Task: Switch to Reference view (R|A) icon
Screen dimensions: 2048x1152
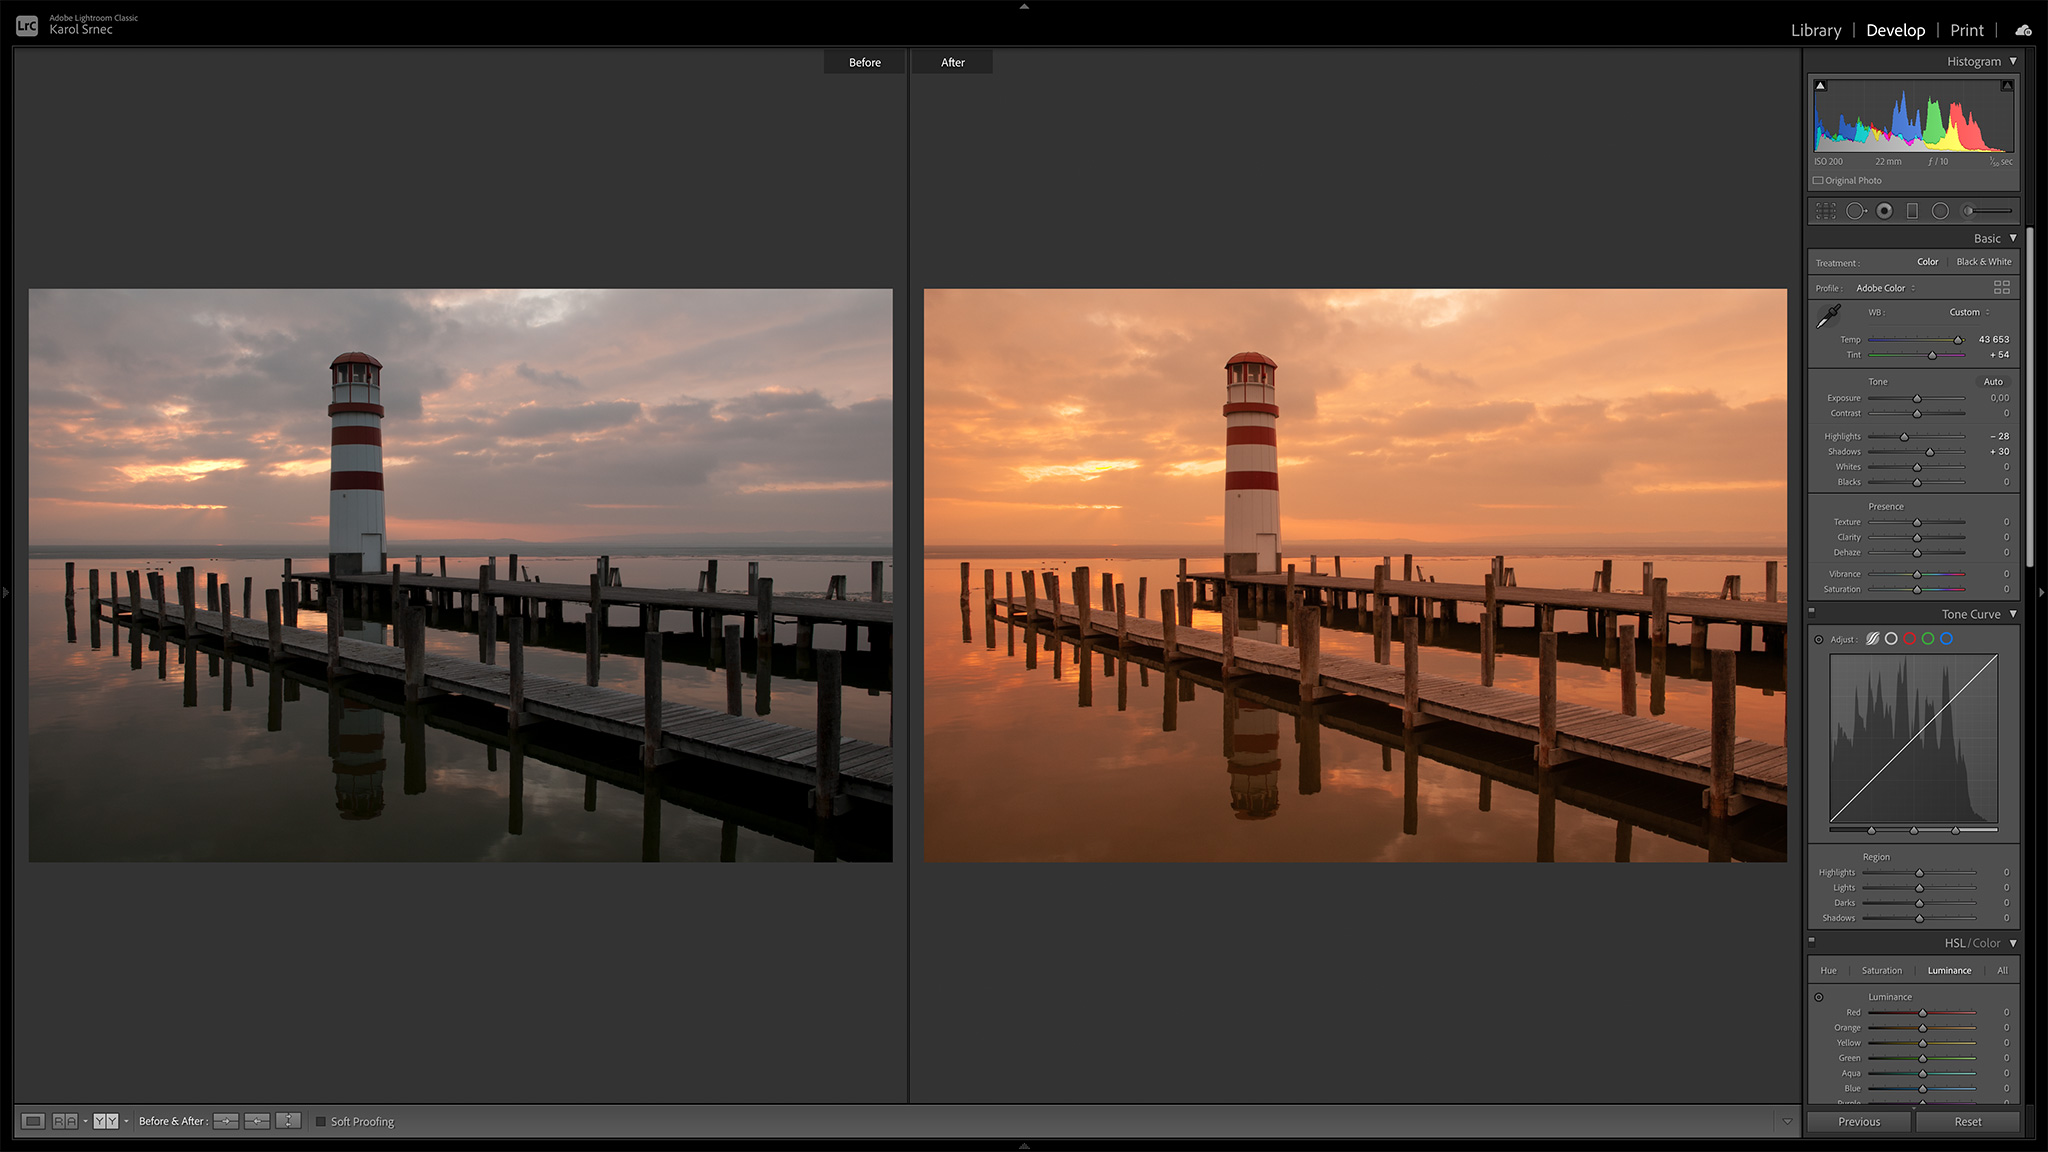Action: (x=64, y=1121)
